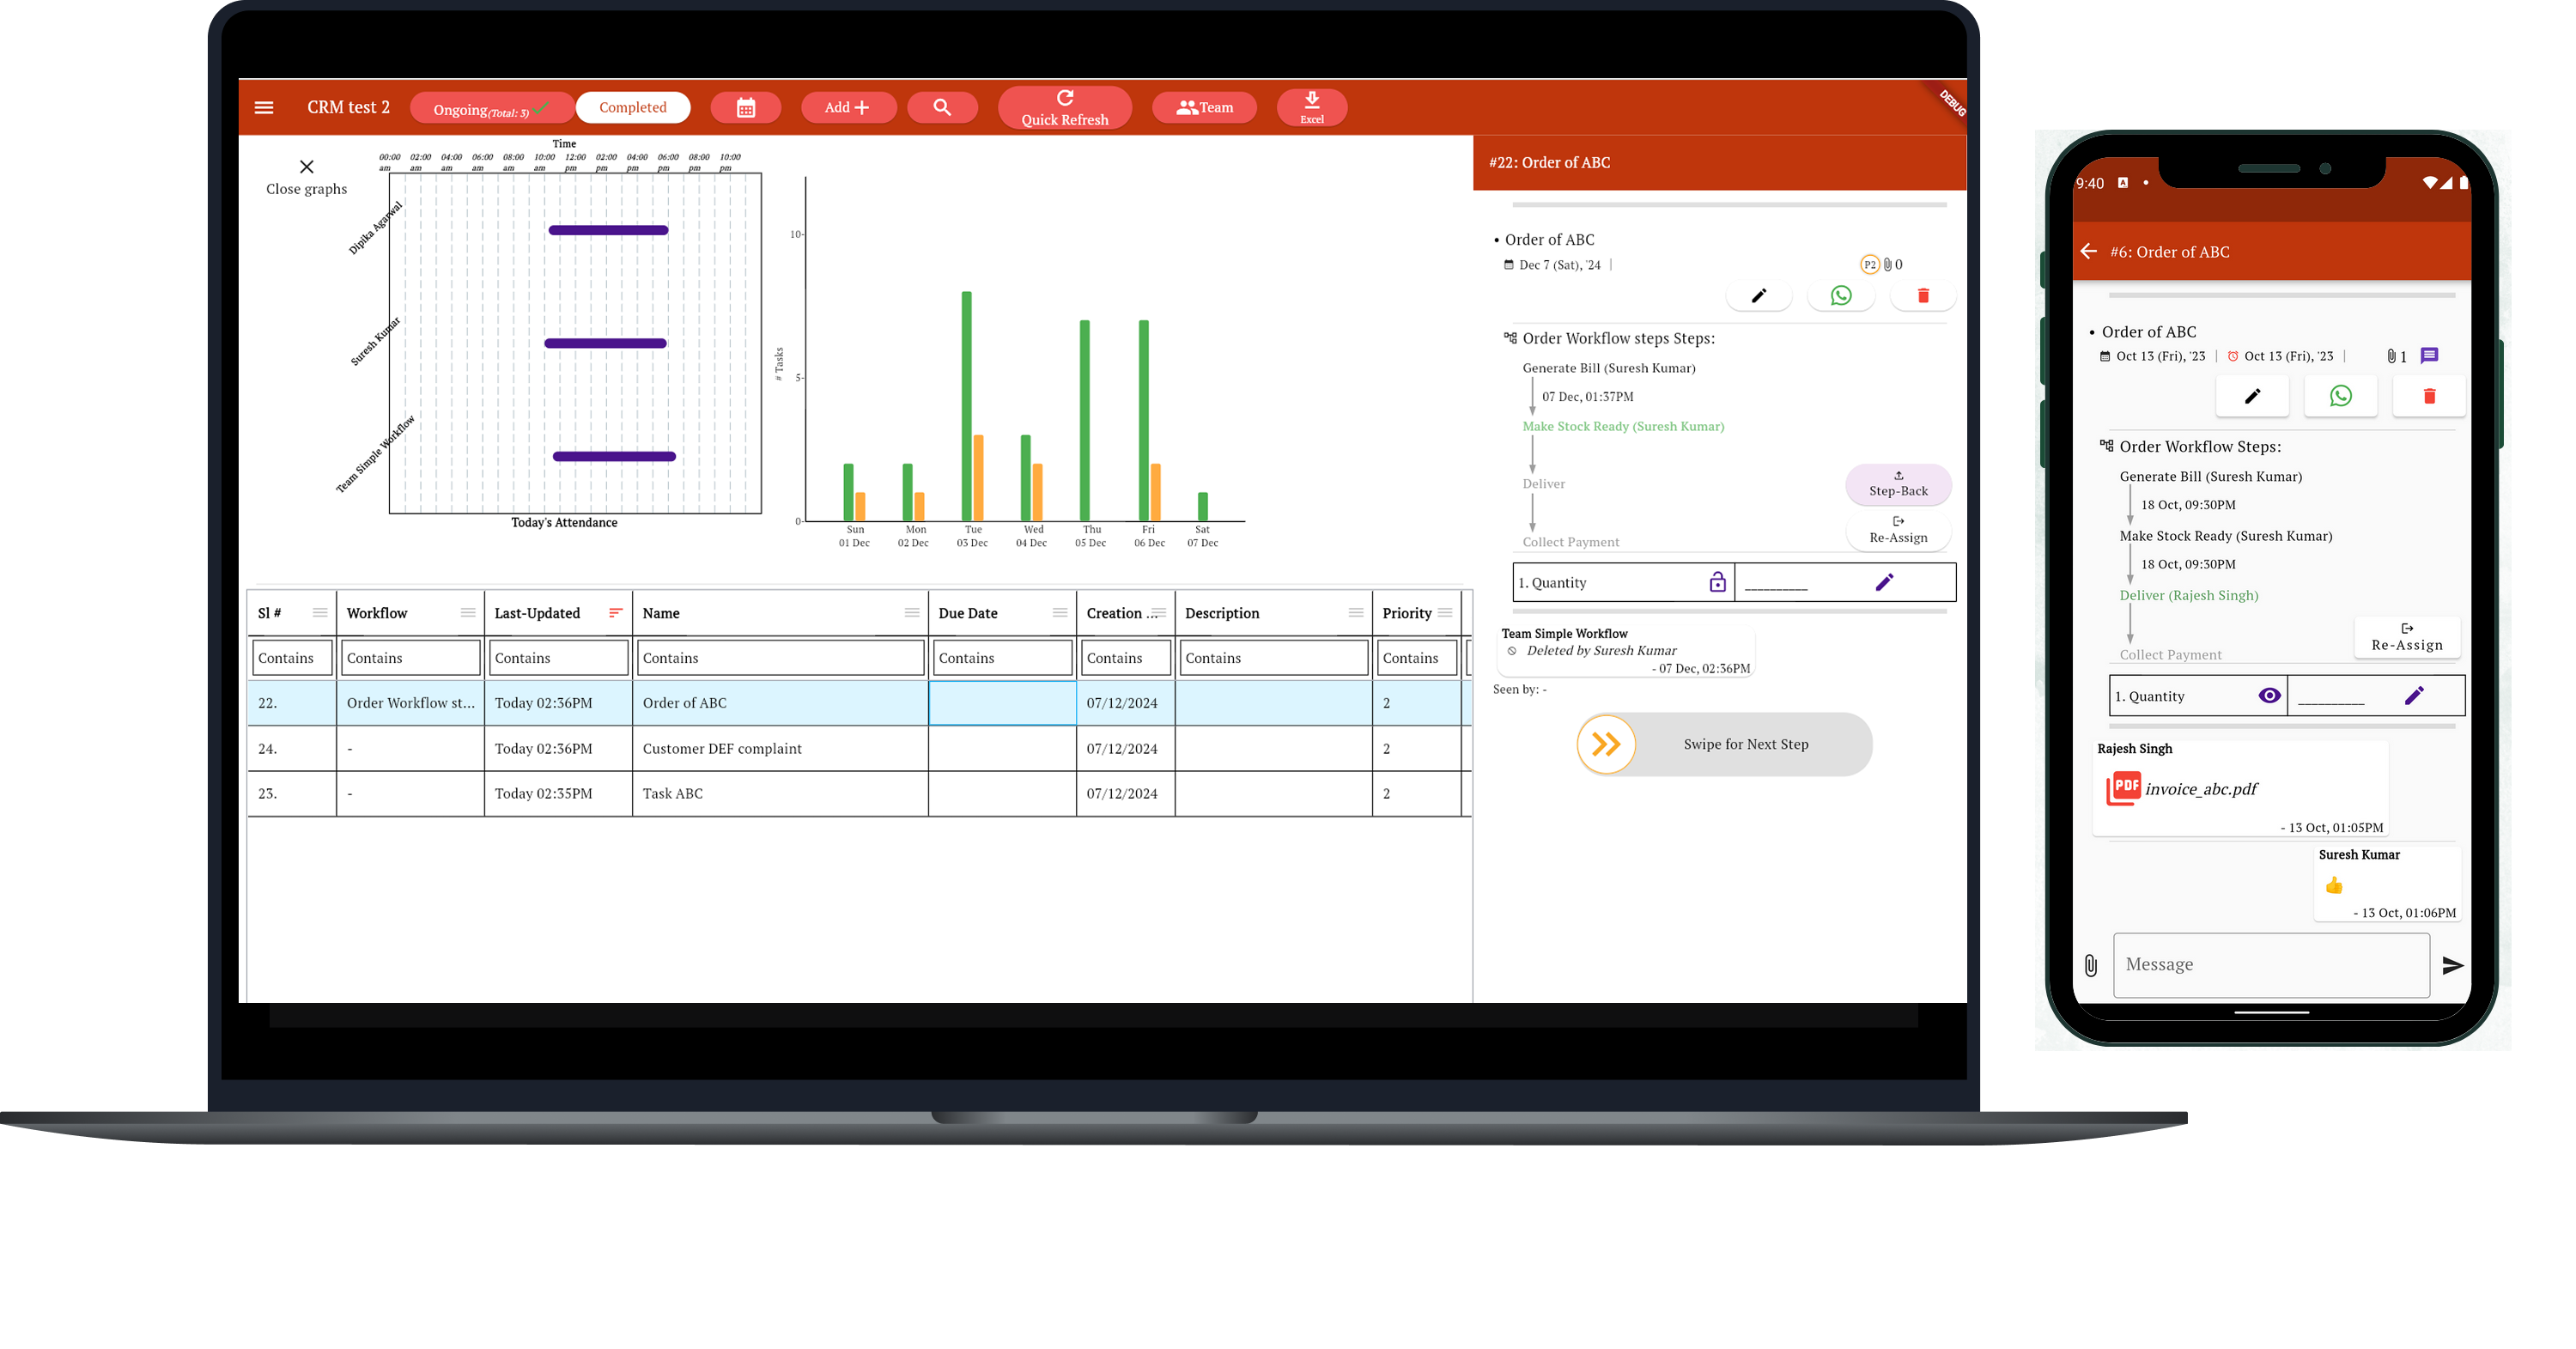Share task #22 via WhatsApp icon
The width and height of the screenshot is (2576, 1349).
pyautogui.click(x=1841, y=296)
